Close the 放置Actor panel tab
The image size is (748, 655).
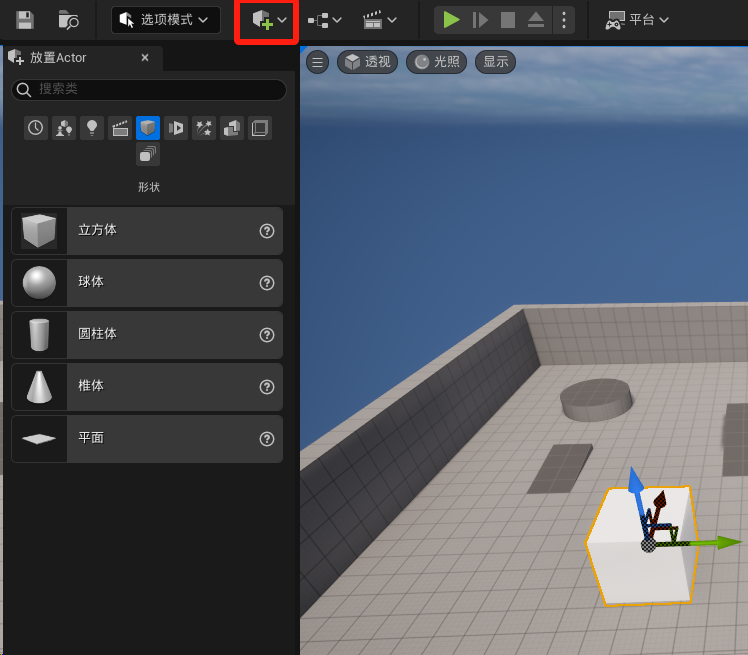point(145,58)
